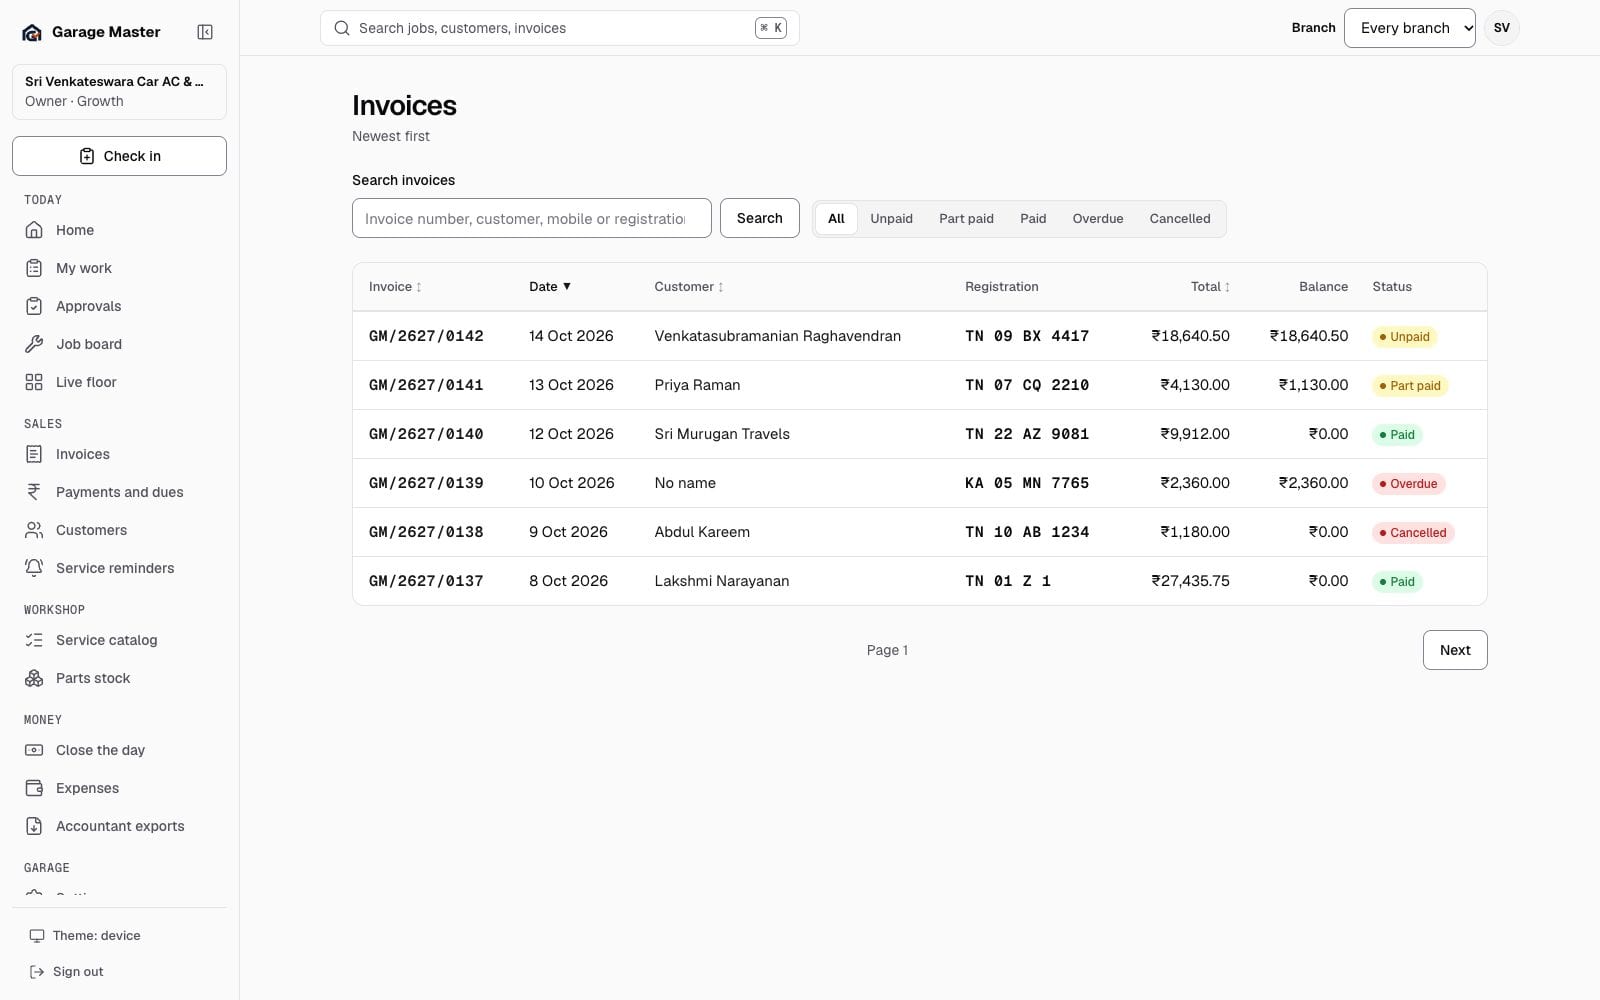Click the Live floor grid icon

pyautogui.click(x=34, y=382)
